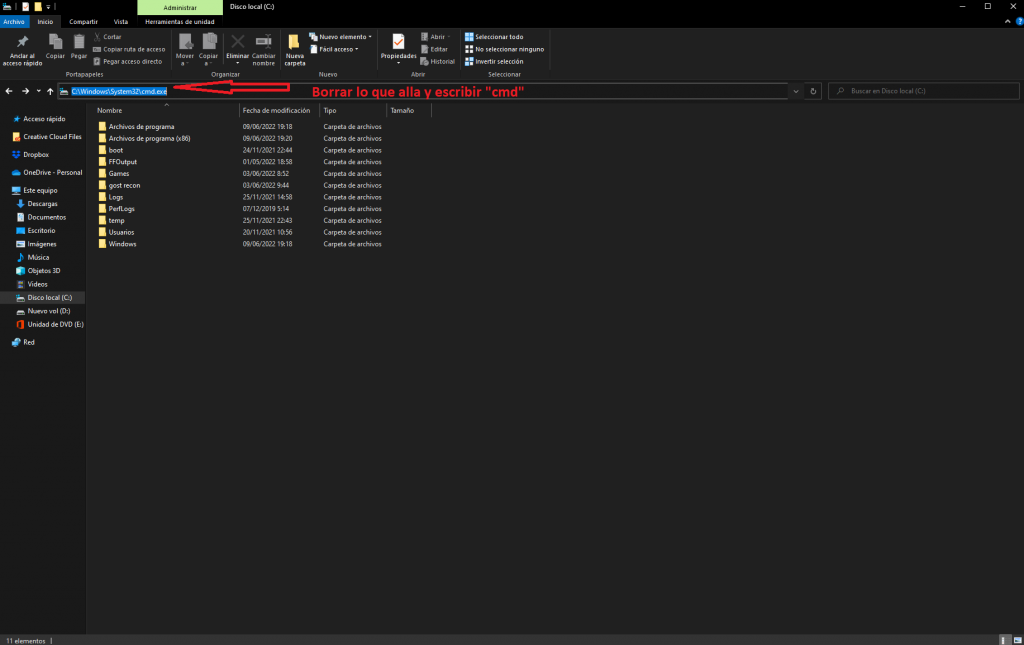This screenshot has height=645, width=1024.
Task: Select Descargas in the navigation pane
Action: [x=42, y=204]
